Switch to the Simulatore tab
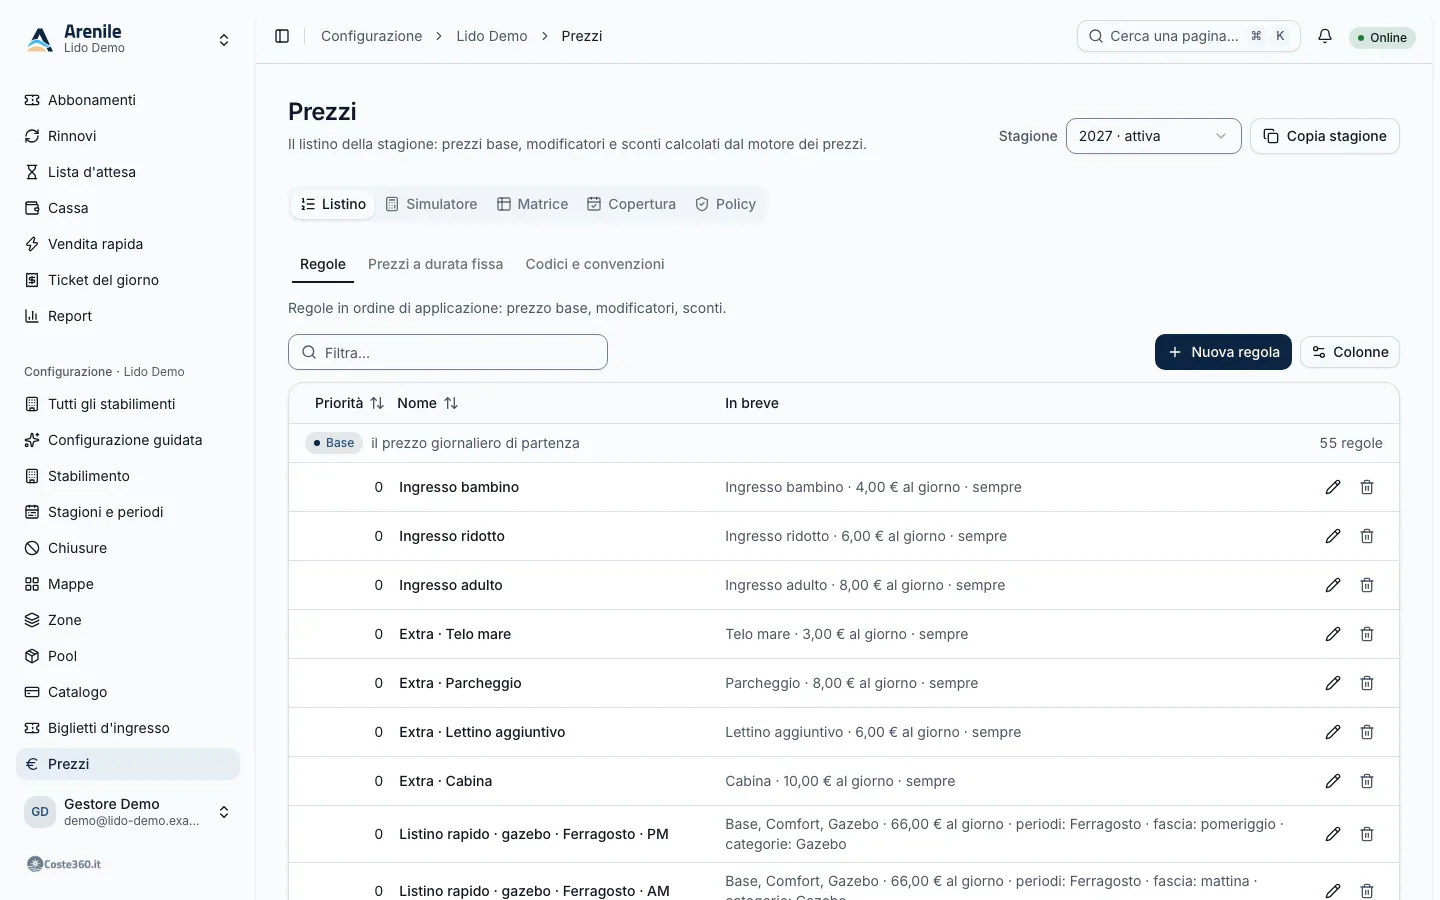 click(x=431, y=204)
